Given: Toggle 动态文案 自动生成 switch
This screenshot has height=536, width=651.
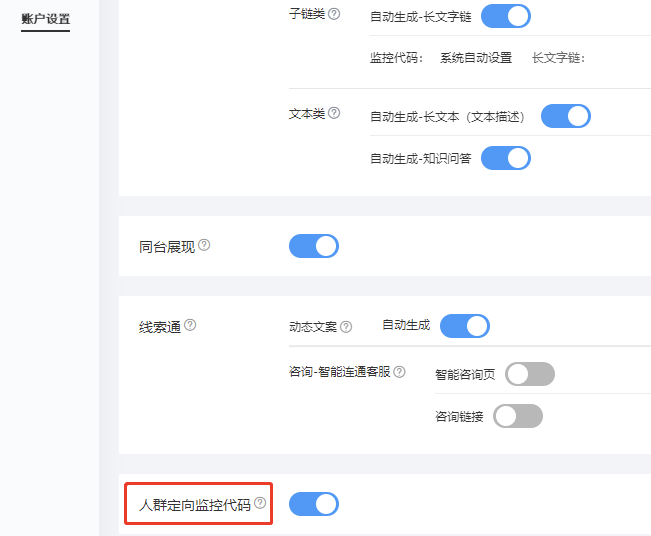Looking at the screenshot, I should (465, 326).
